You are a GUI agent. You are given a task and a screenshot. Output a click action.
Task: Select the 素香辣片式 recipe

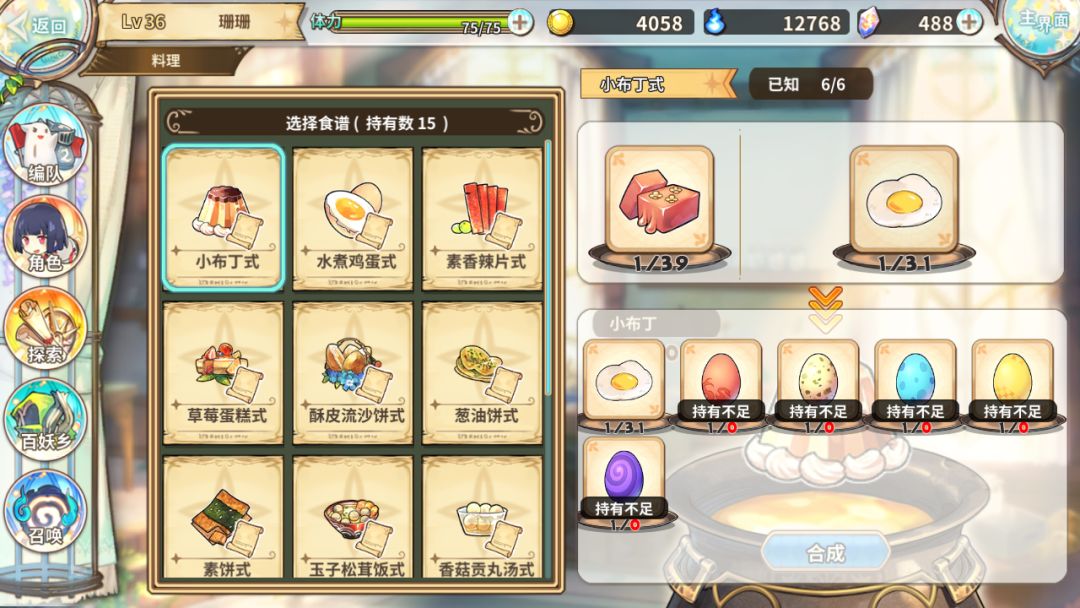click(482, 219)
